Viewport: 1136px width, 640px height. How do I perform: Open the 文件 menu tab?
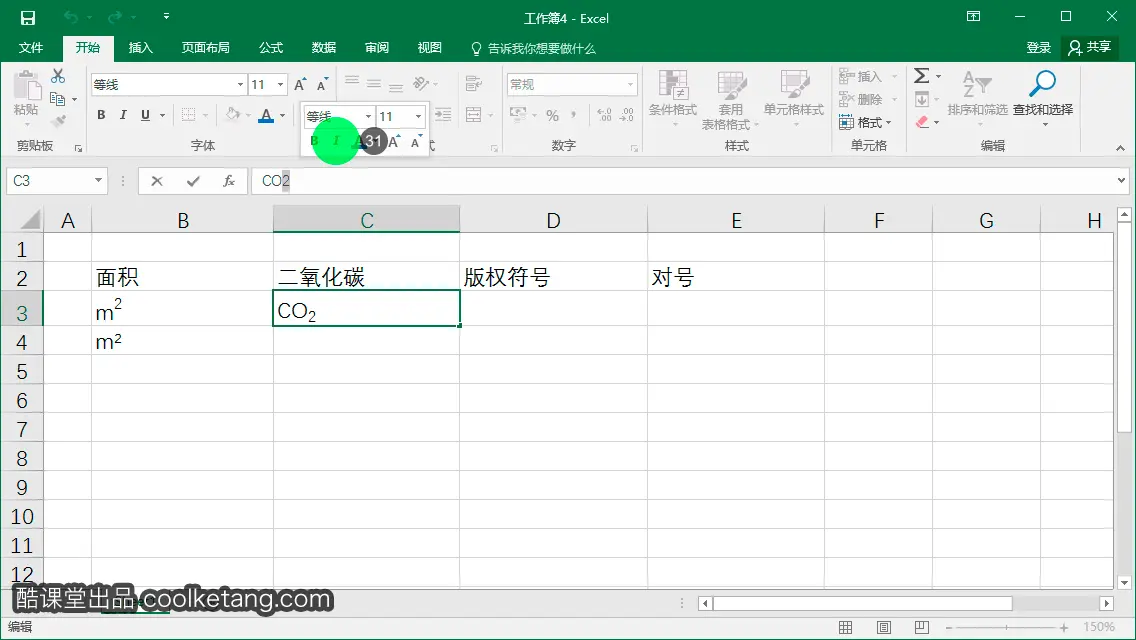click(x=30, y=48)
